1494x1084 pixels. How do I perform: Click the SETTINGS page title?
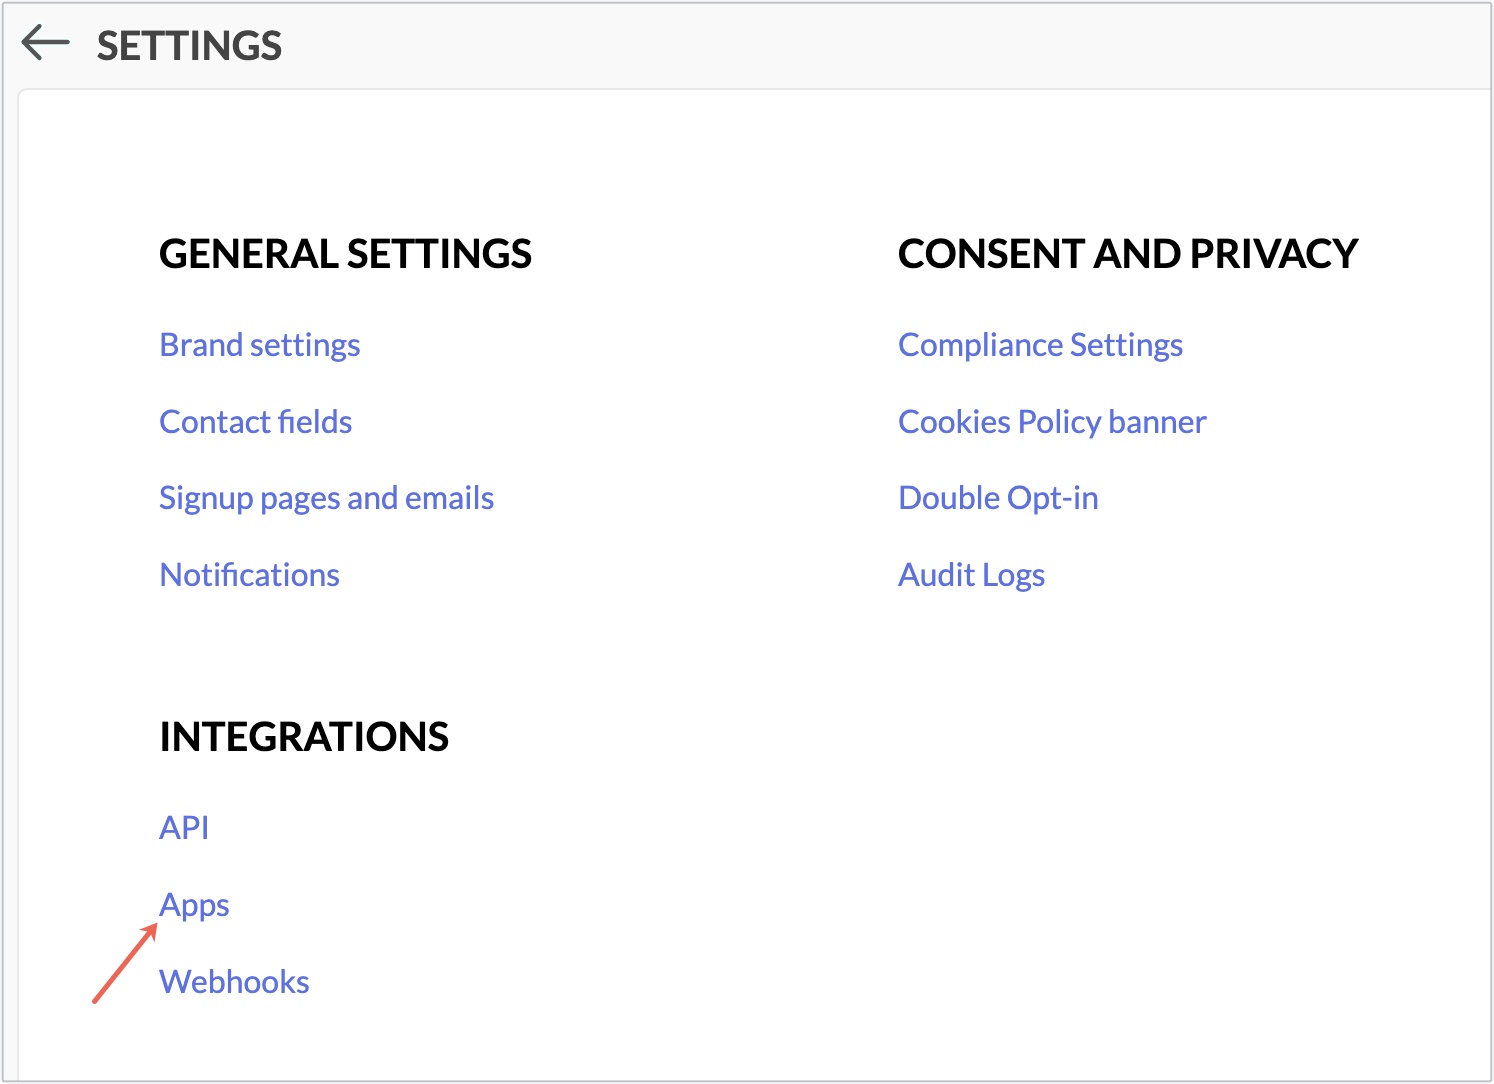(190, 43)
